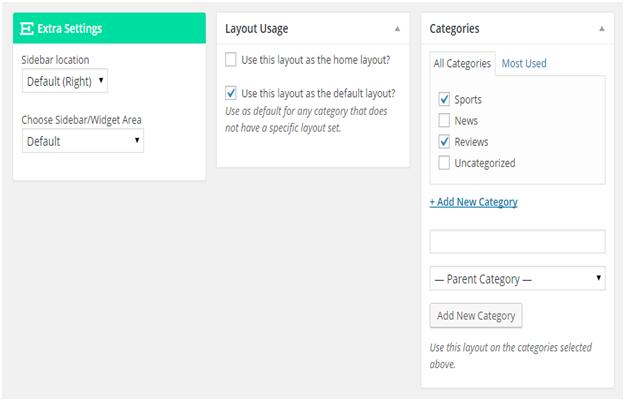The image size is (625, 401).
Task: Click the Categories panel heading text
Action: click(454, 29)
